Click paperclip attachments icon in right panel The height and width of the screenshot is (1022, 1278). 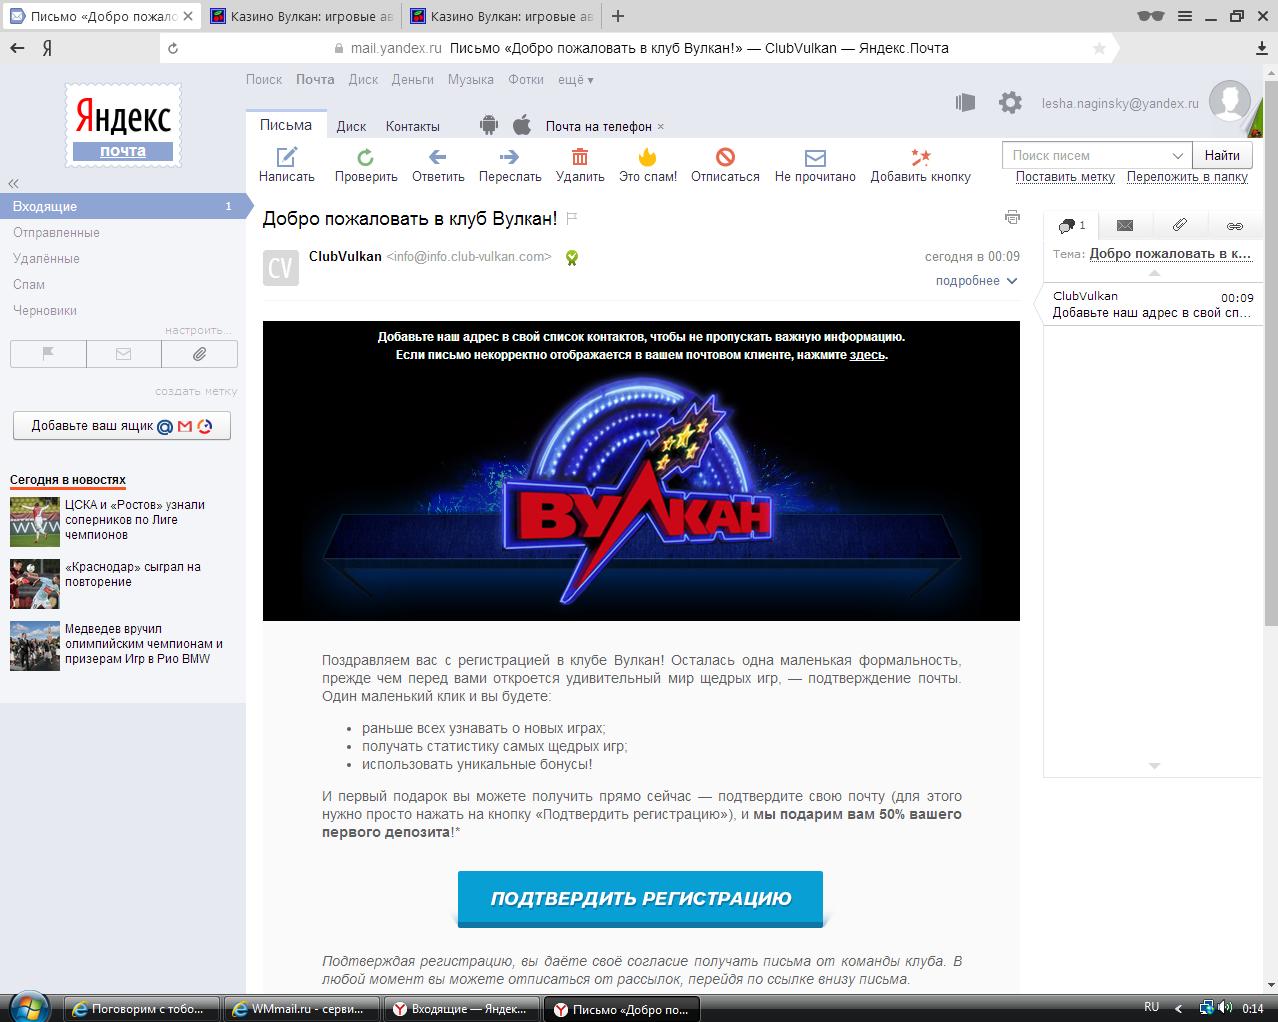click(1180, 226)
